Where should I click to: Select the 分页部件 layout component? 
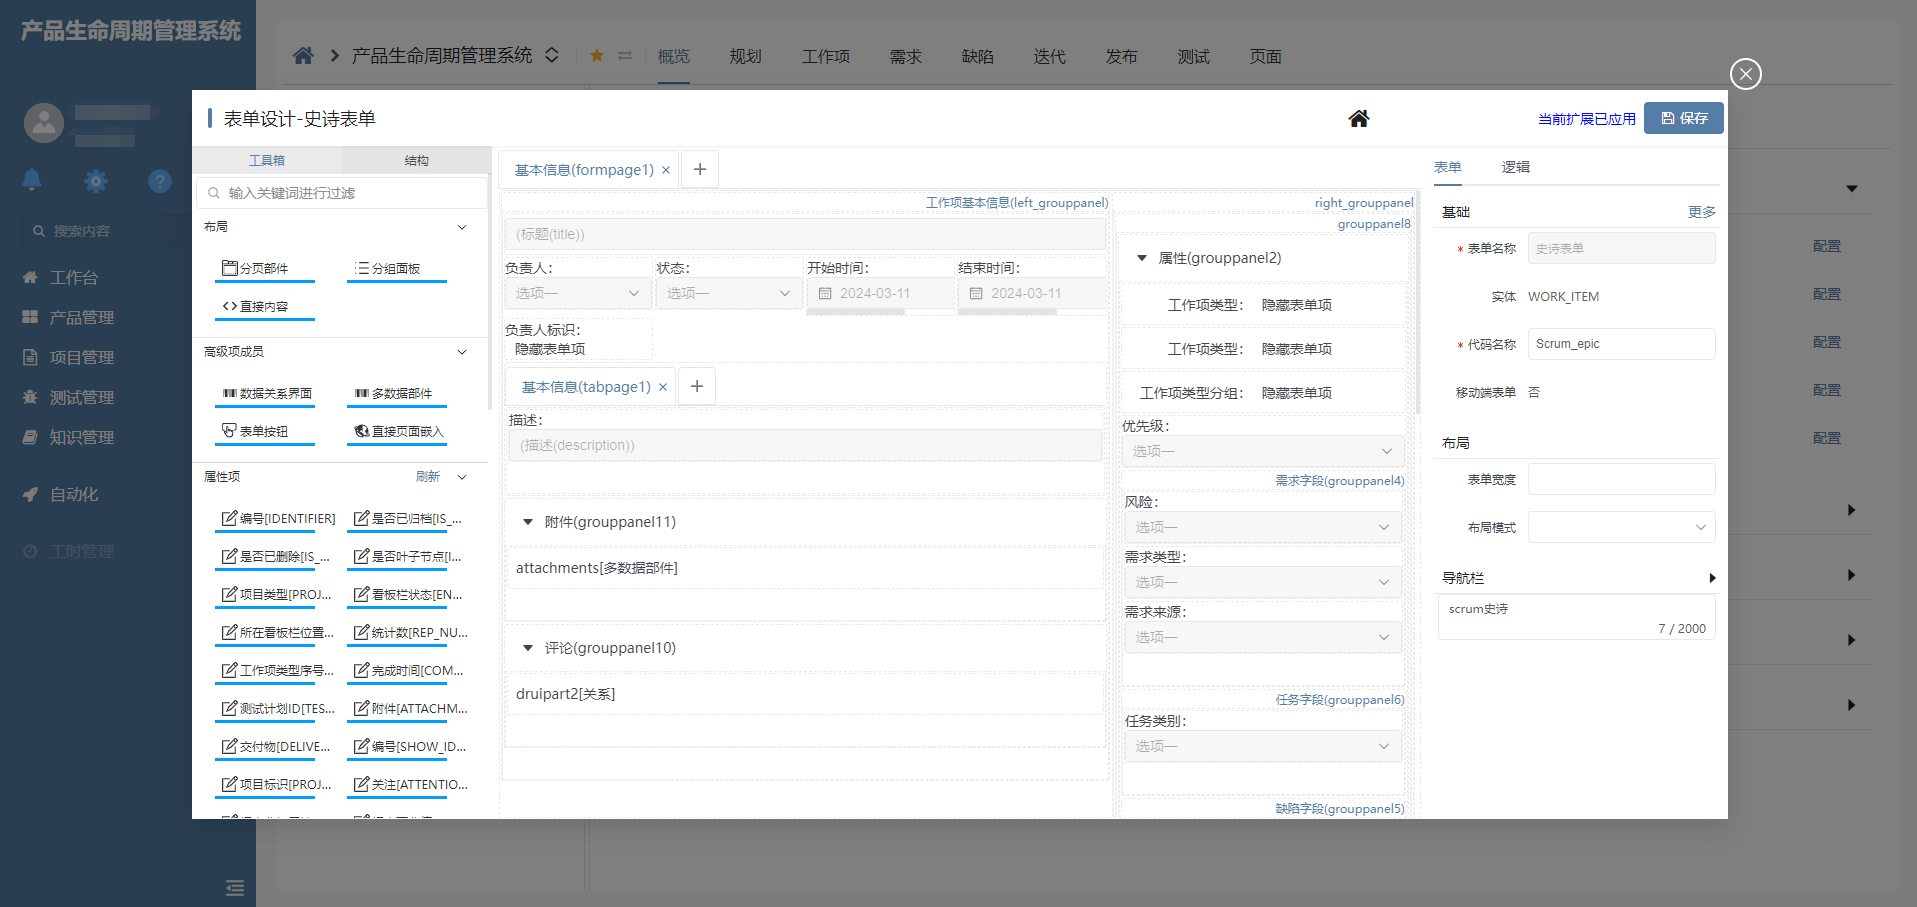[x=264, y=267]
